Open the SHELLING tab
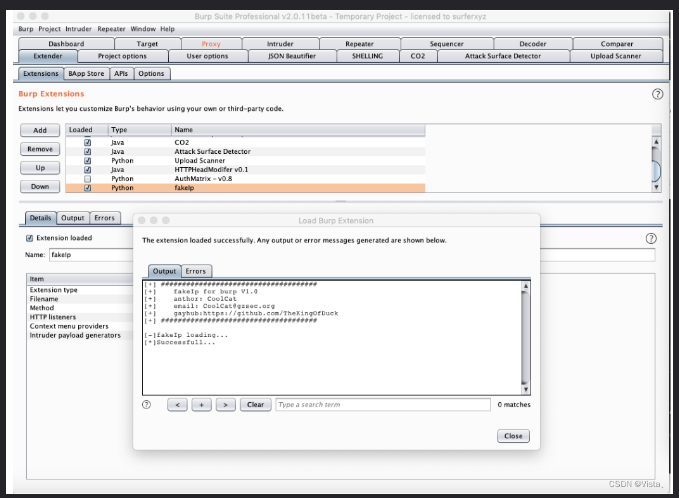 (x=367, y=56)
